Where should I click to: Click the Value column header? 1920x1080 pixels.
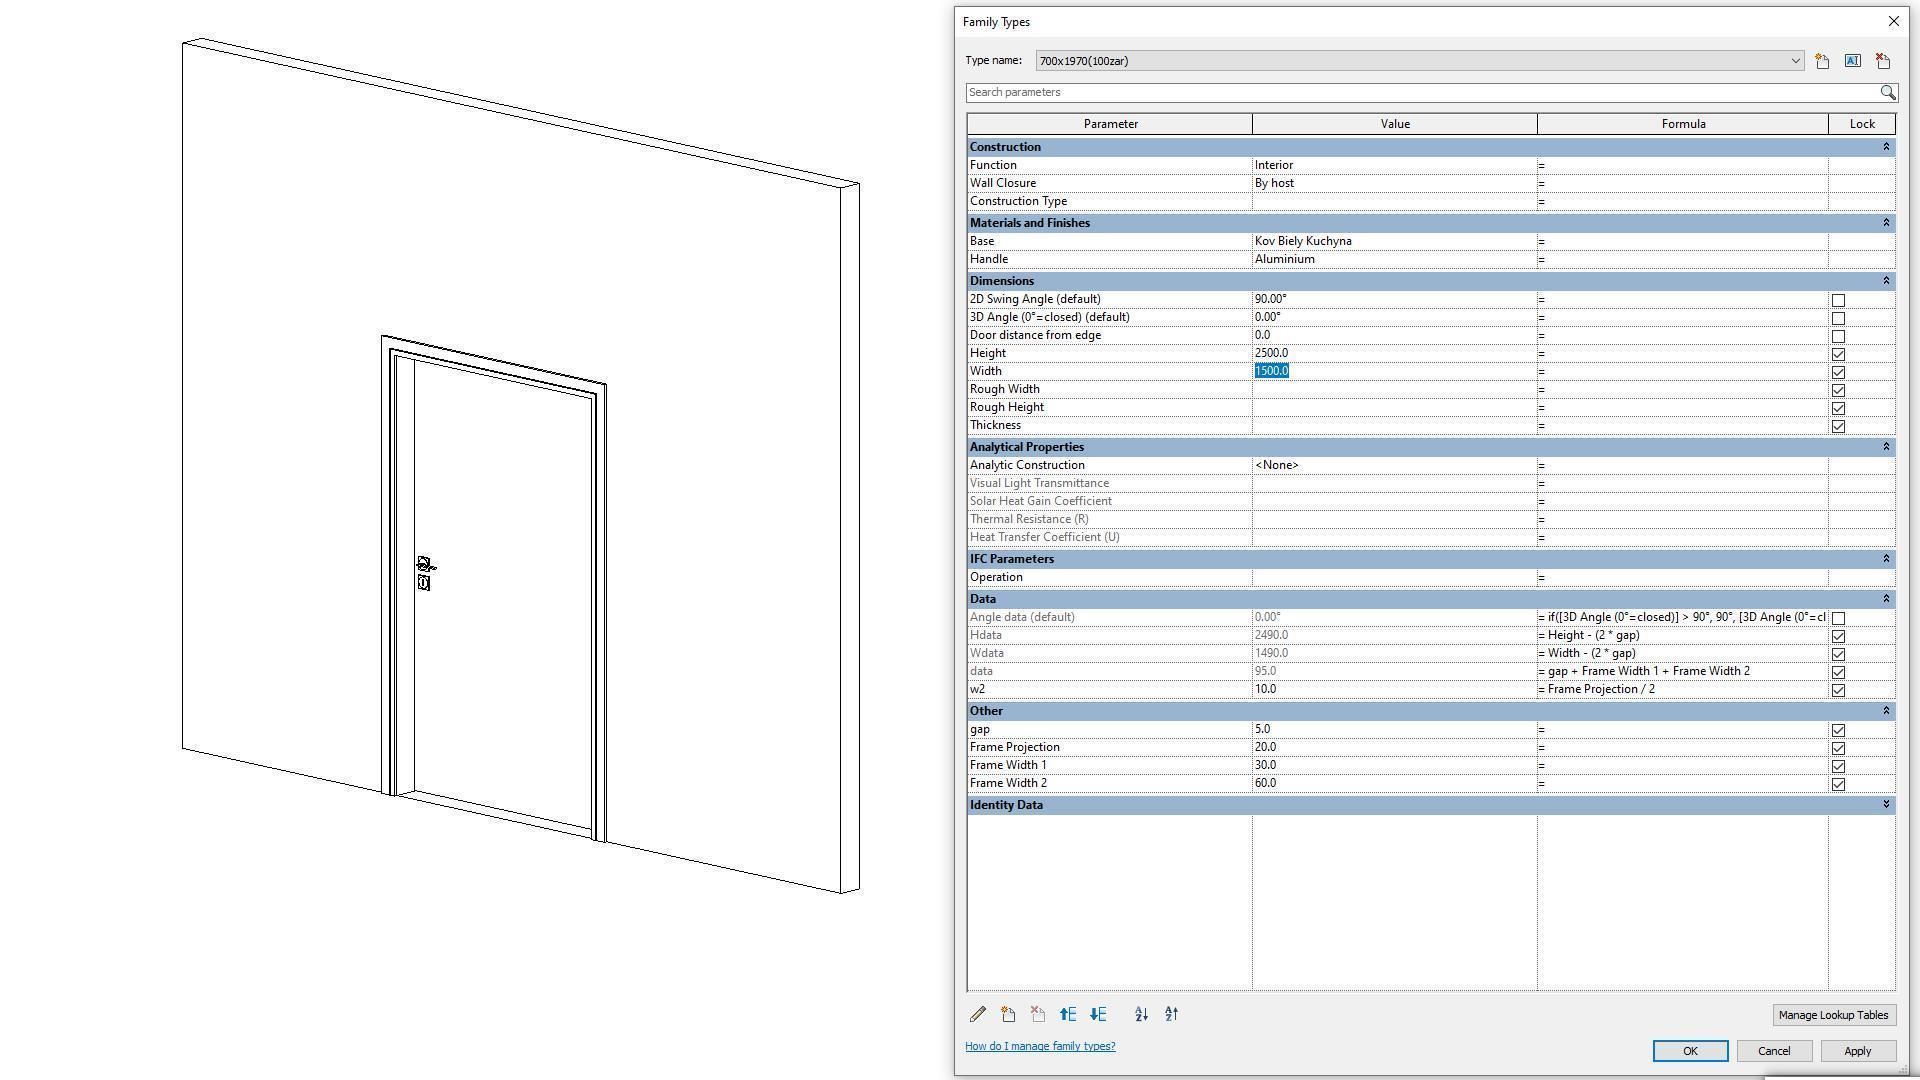1395,124
